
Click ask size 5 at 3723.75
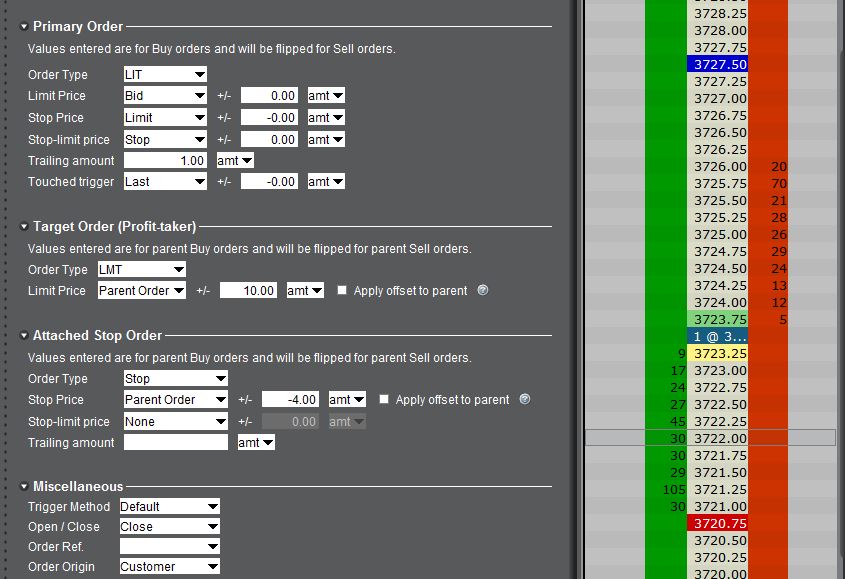click(782, 319)
